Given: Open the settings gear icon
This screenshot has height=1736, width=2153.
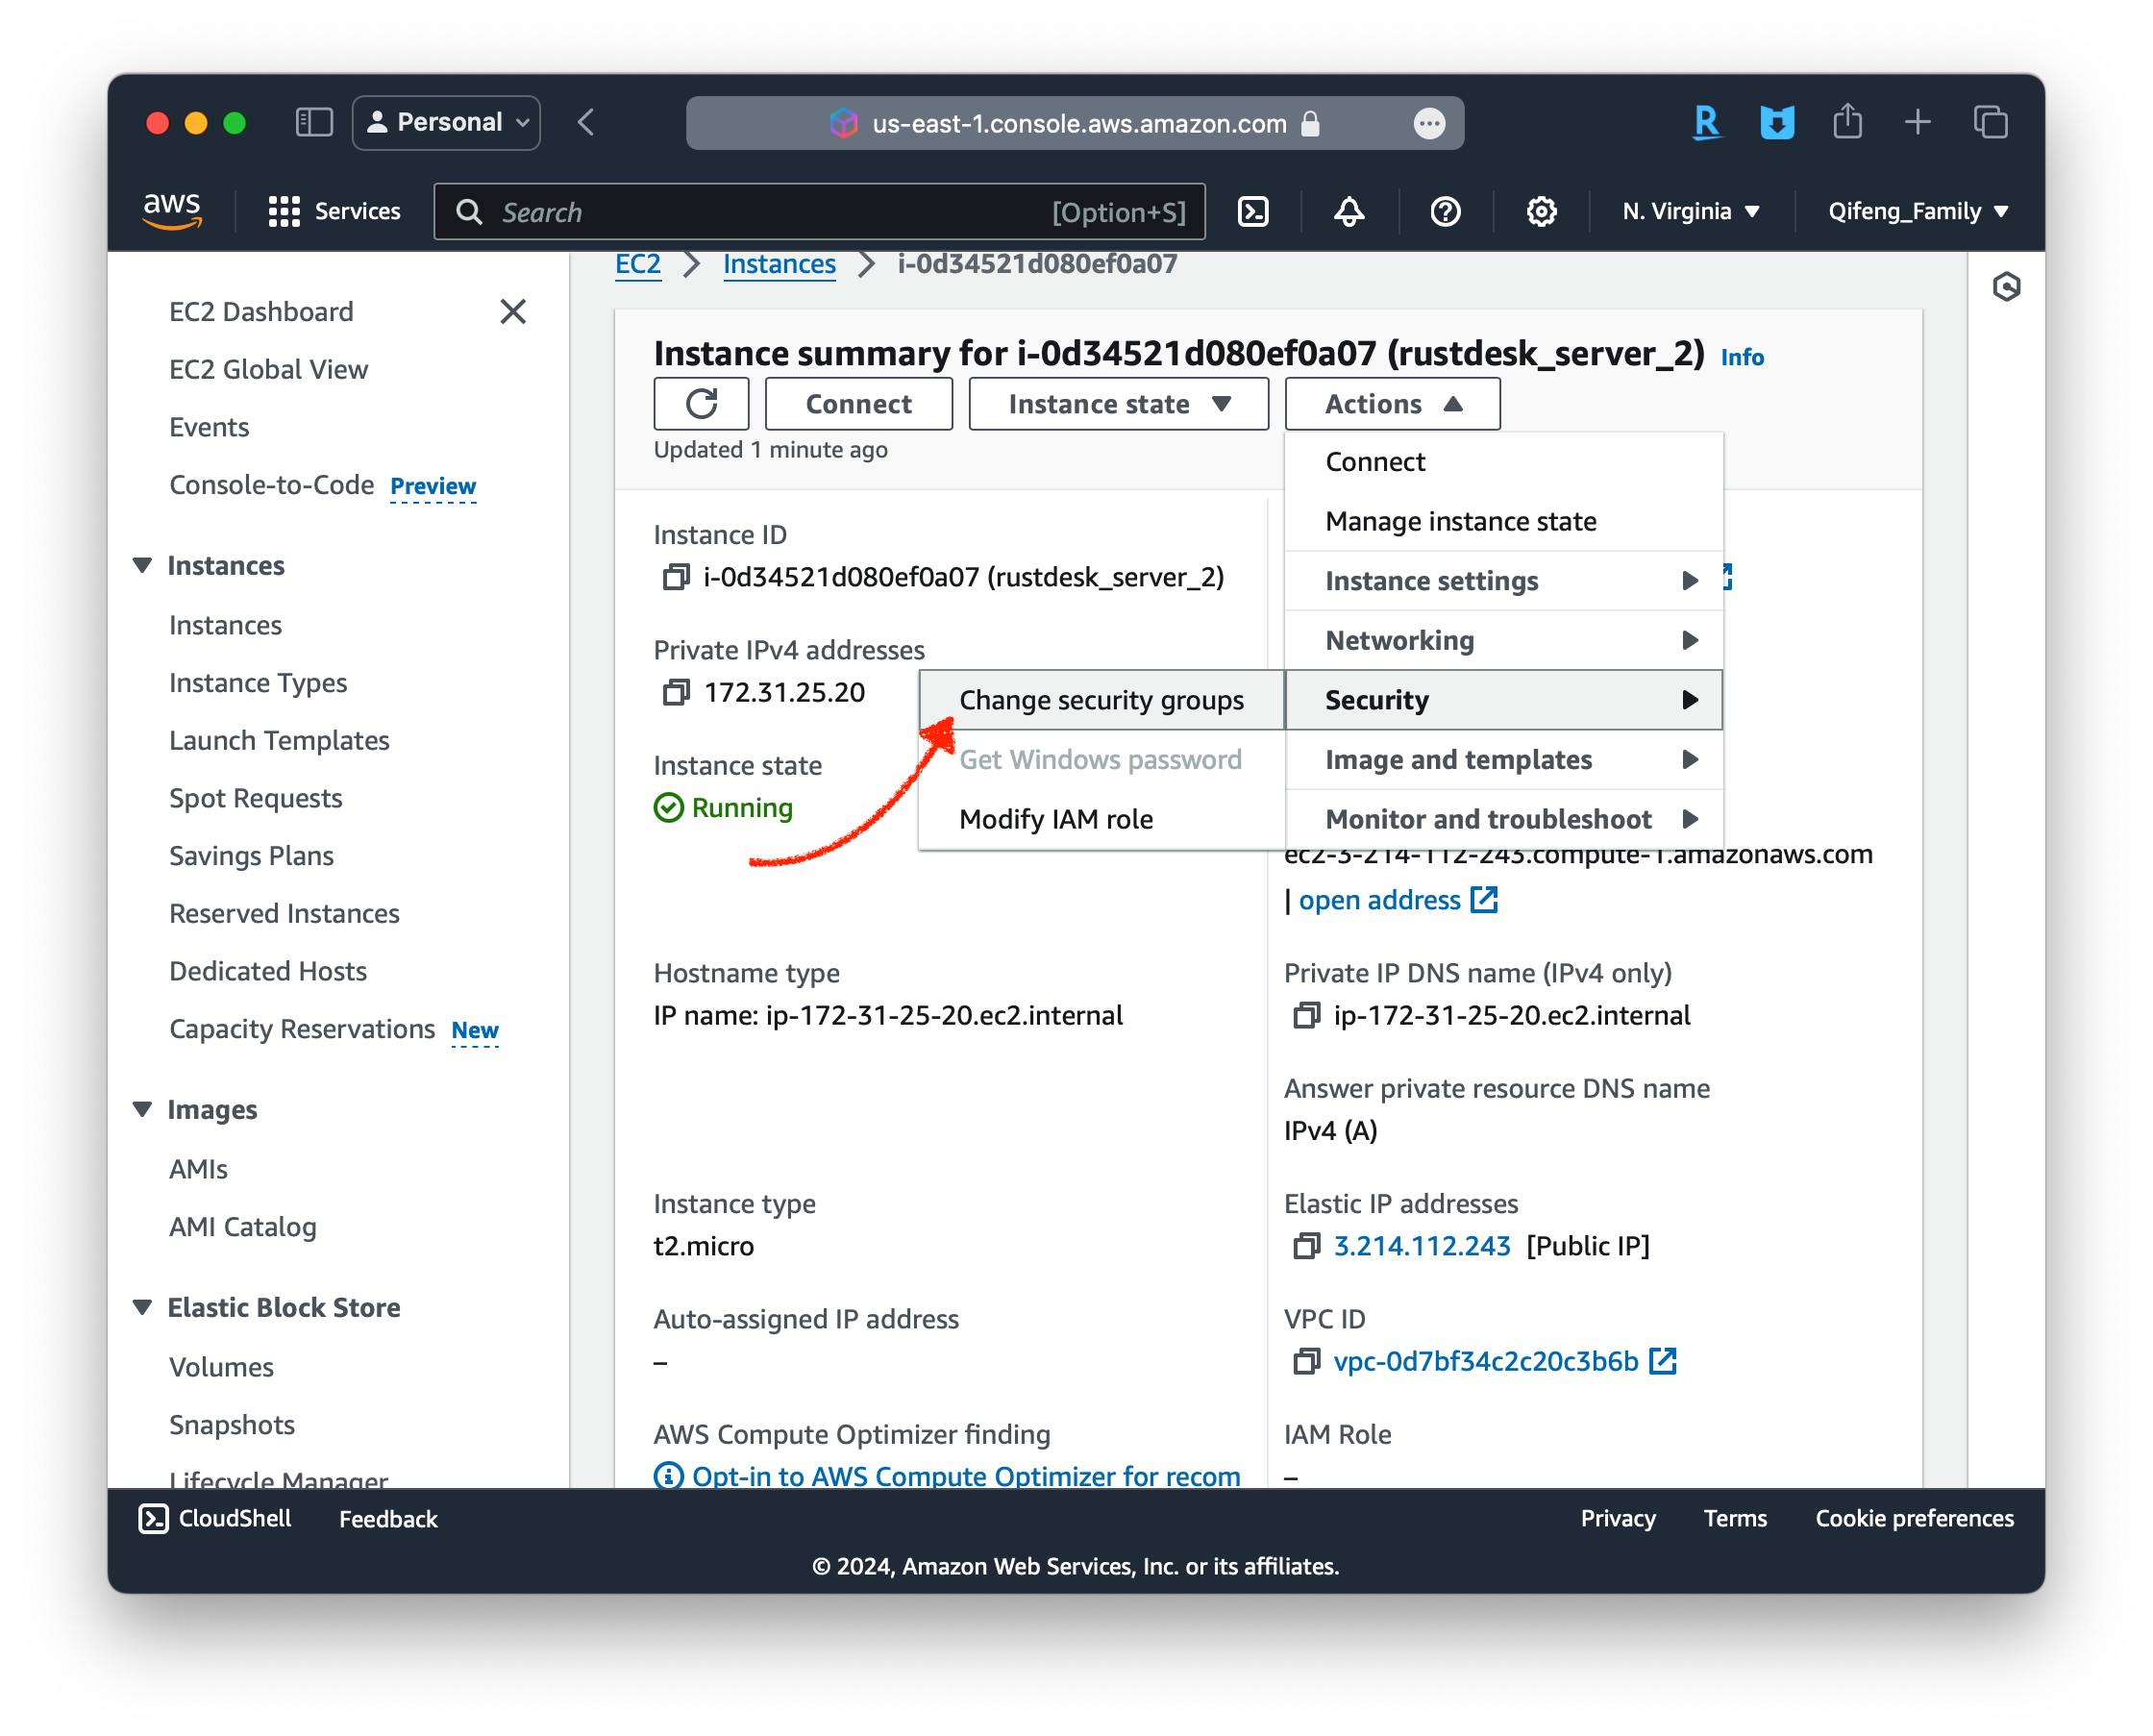Looking at the screenshot, I should click(x=1541, y=211).
